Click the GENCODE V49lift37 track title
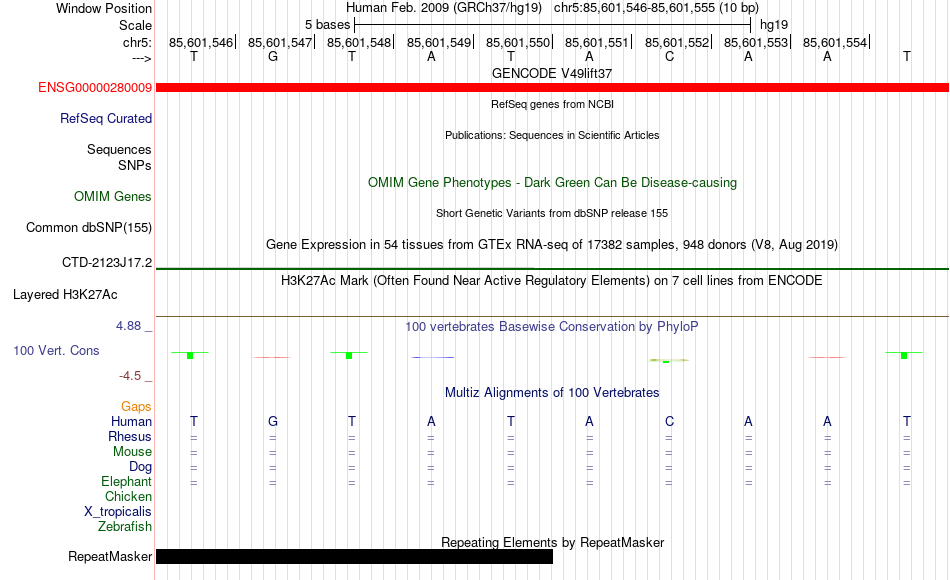The height and width of the screenshot is (580, 950). coord(552,73)
